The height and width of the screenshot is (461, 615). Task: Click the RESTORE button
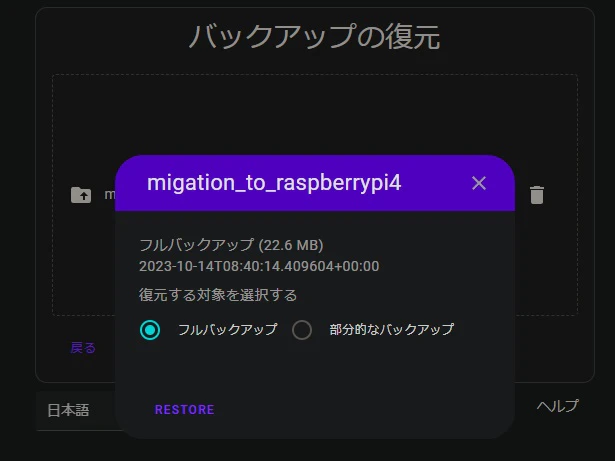(x=184, y=410)
